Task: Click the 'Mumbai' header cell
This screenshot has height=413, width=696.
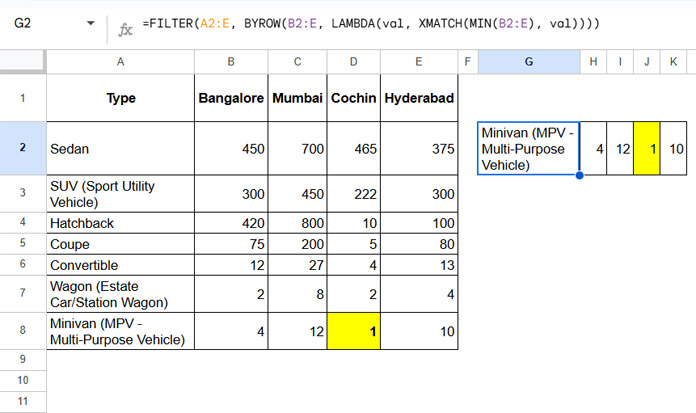Action: 297,98
